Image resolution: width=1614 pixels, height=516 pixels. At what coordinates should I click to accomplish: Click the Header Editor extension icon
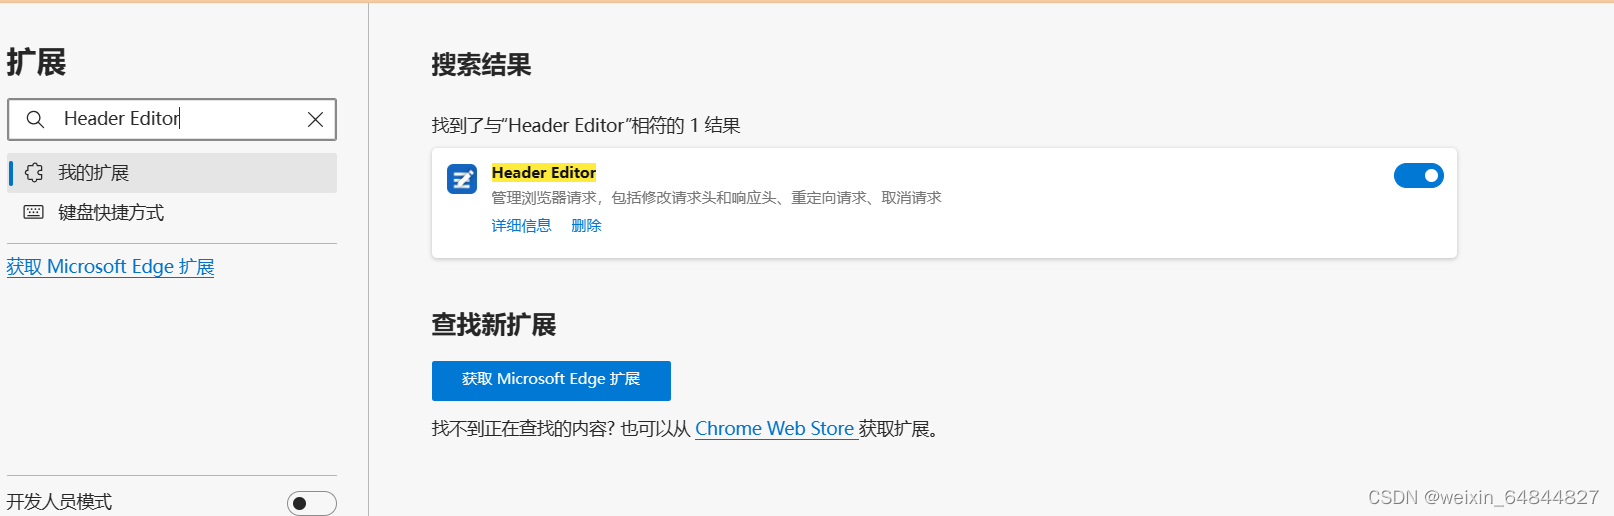[x=462, y=179]
